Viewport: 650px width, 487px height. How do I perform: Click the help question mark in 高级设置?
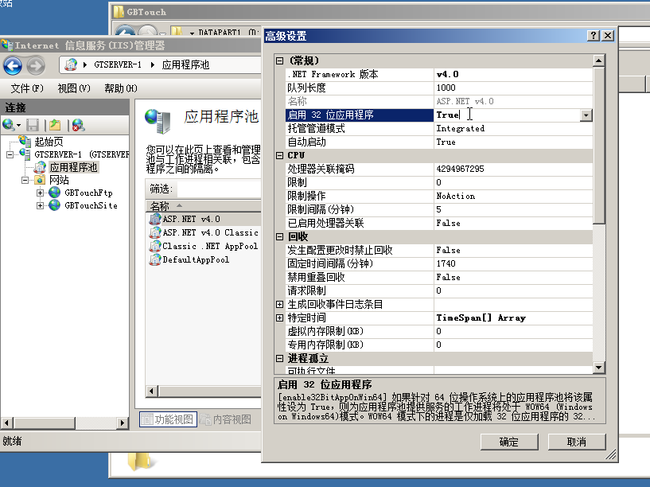593,36
